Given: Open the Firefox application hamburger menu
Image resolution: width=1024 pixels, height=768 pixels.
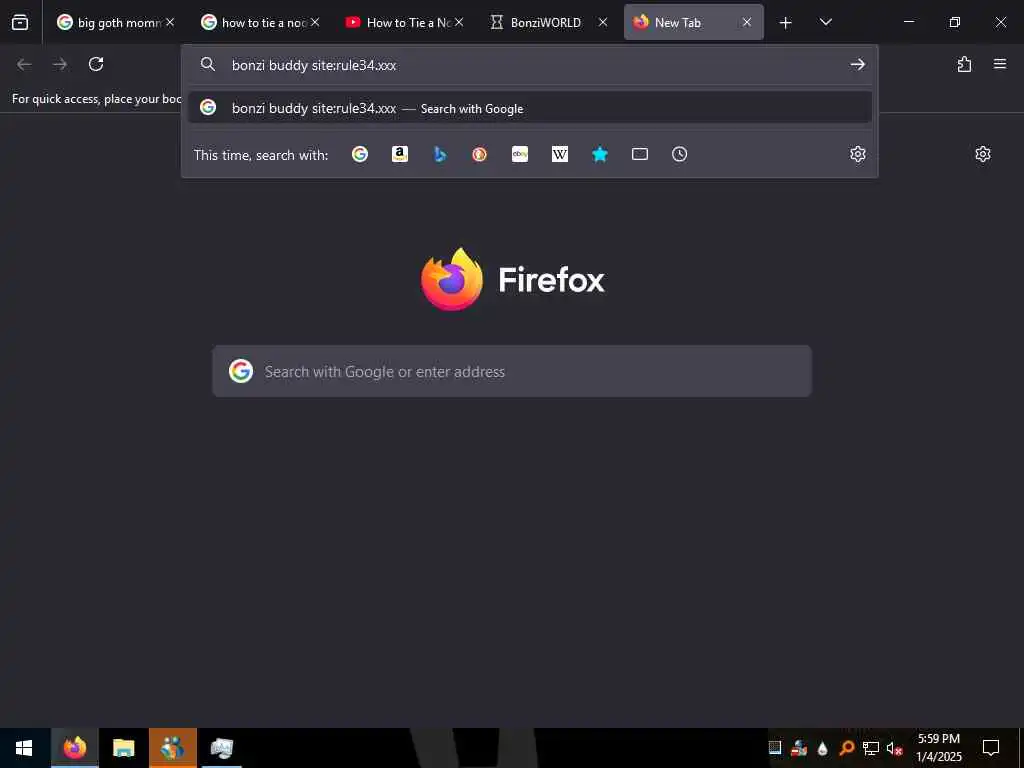Looking at the screenshot, I should click(x=1000, y=64).
